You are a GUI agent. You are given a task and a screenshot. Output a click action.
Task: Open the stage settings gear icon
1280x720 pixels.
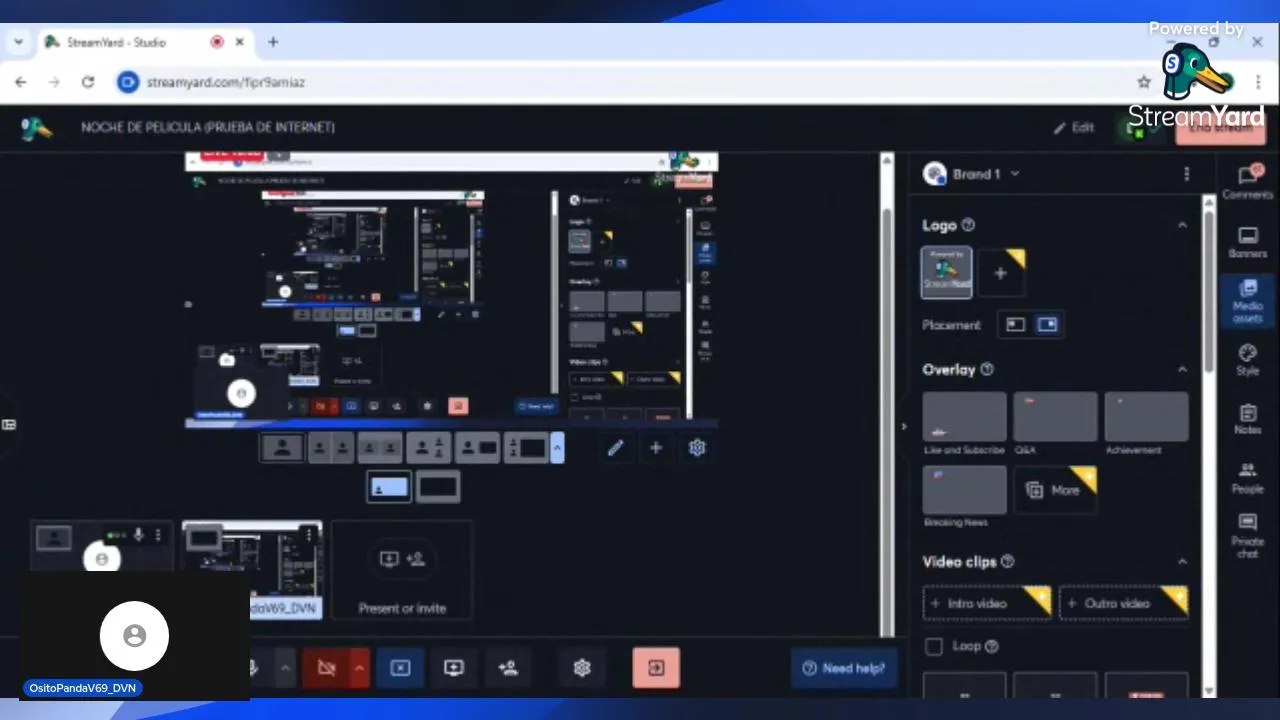[x=697, y=448]
